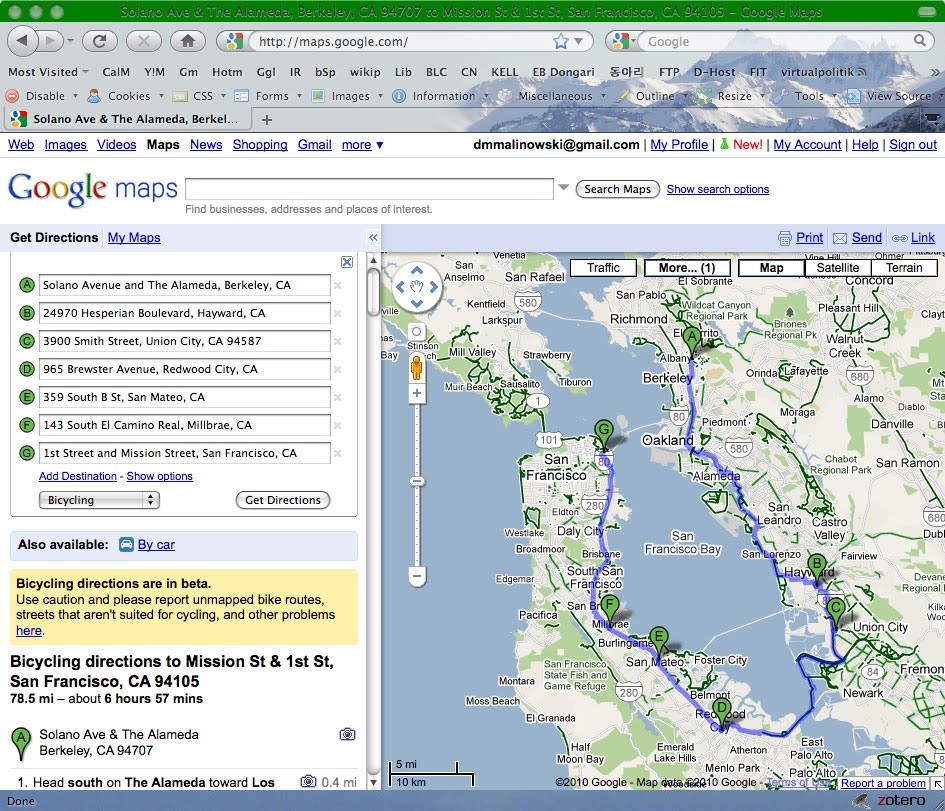Click the Street View pegman icon

coord(416,367)
